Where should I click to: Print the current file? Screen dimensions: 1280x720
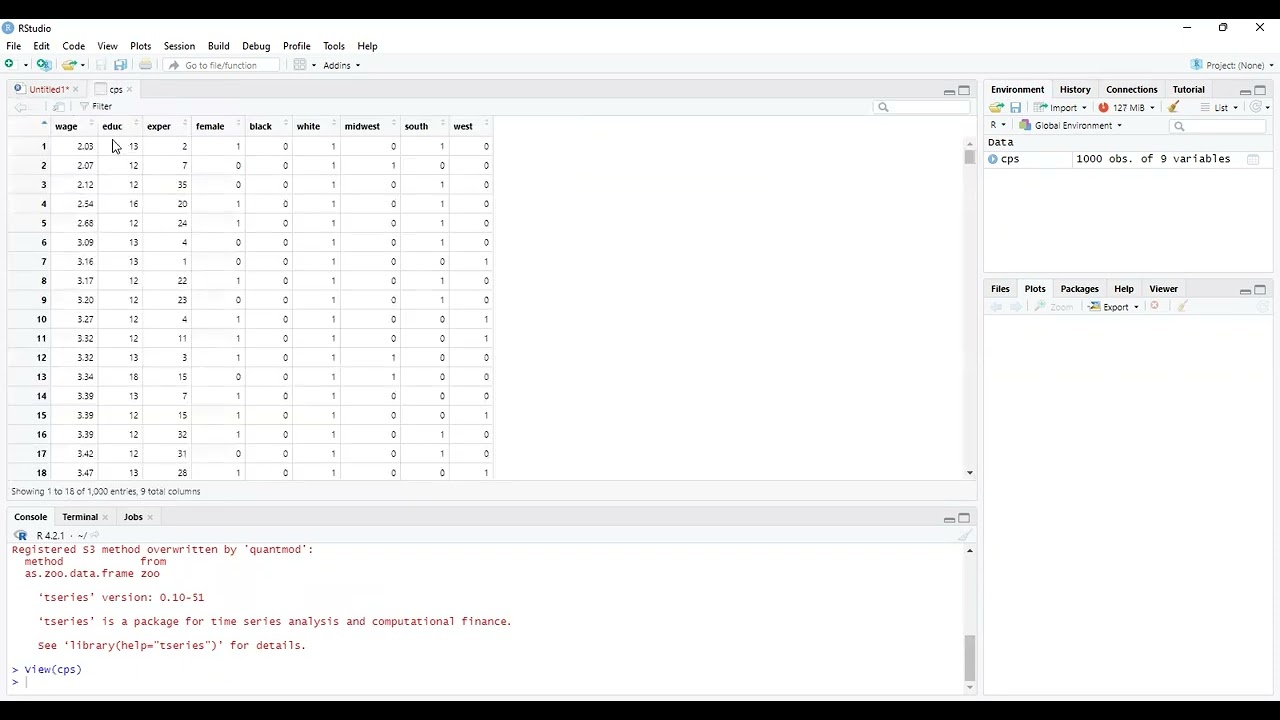click(145, 65)
